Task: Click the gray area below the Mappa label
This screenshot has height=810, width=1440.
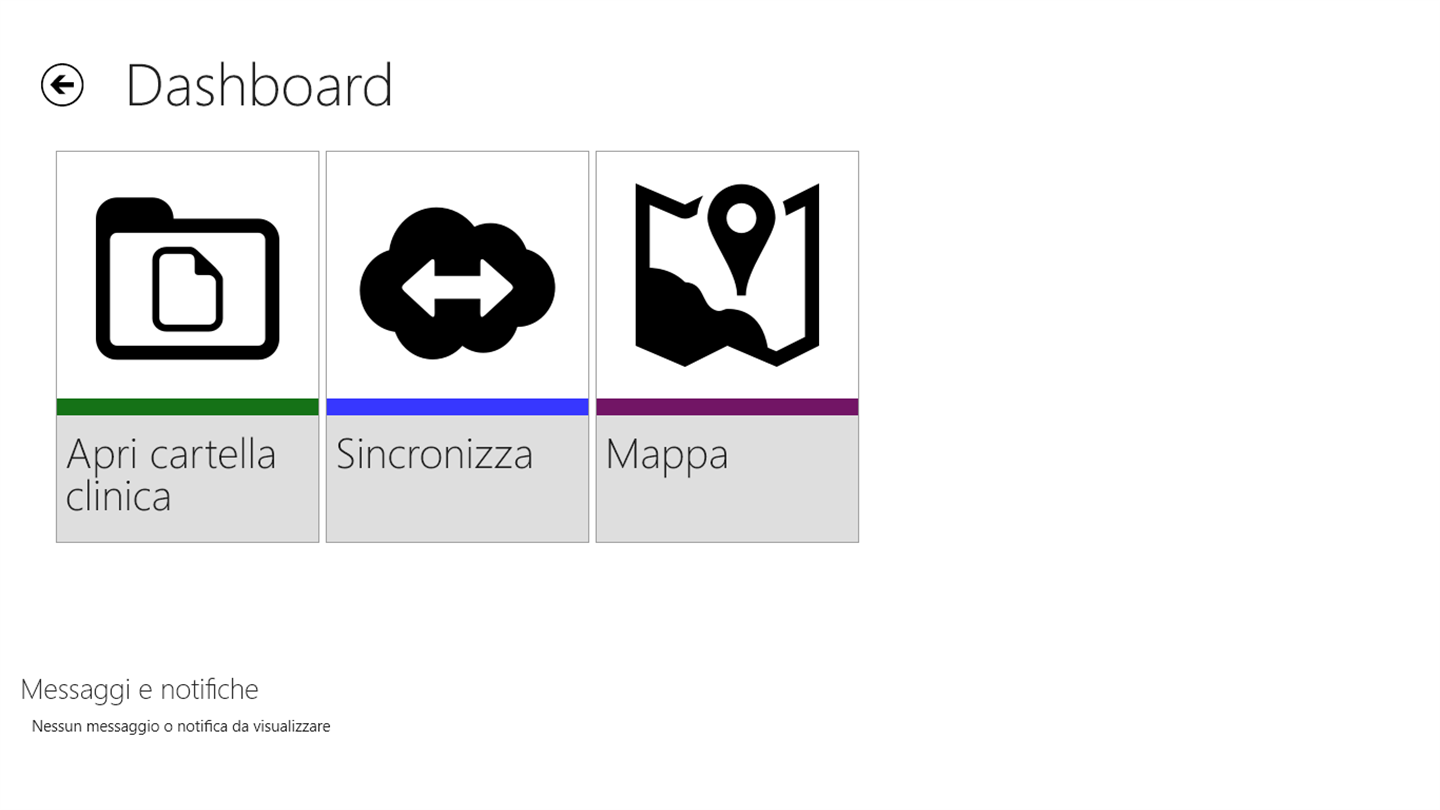Action: point(727,512)
